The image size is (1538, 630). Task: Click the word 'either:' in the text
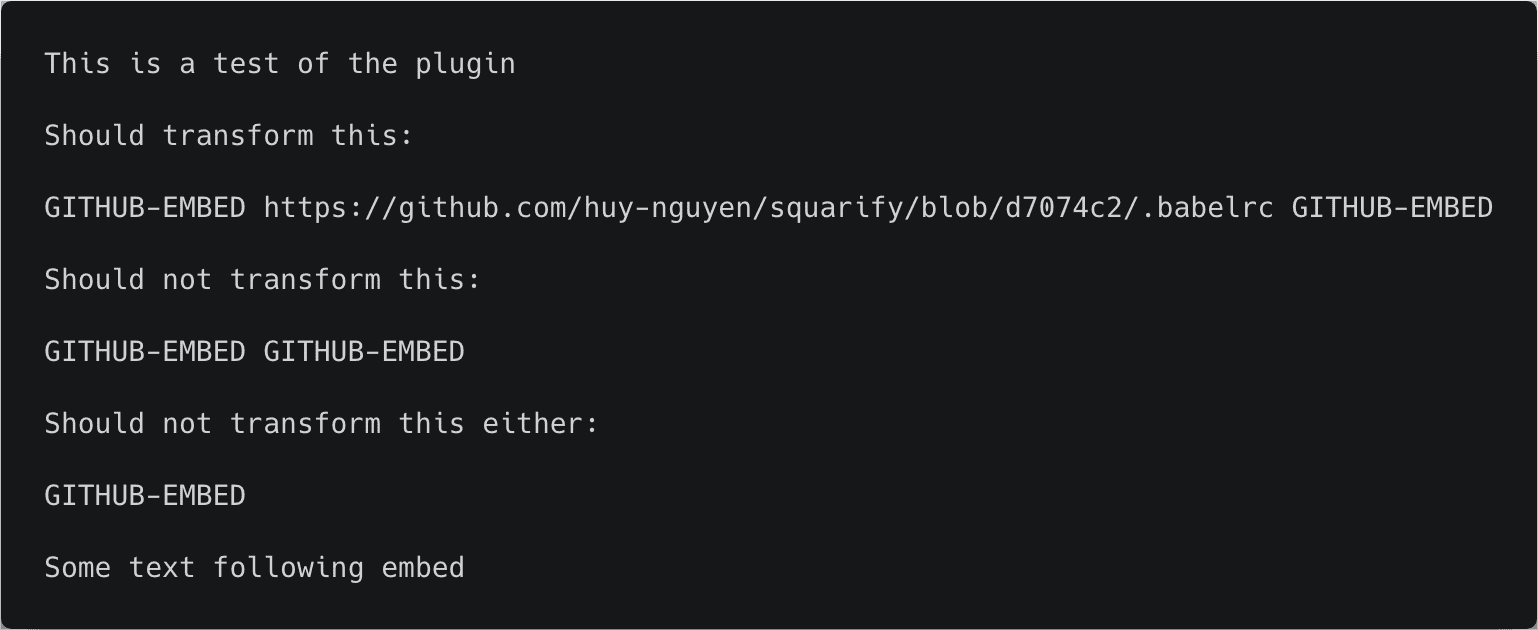click(x=540, y=424)
